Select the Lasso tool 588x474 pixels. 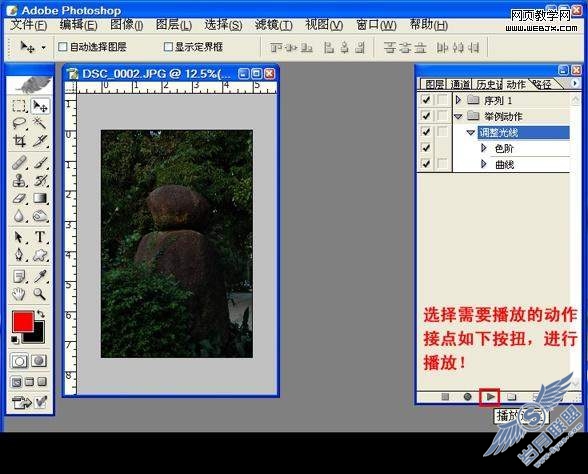tap(19, 123)
